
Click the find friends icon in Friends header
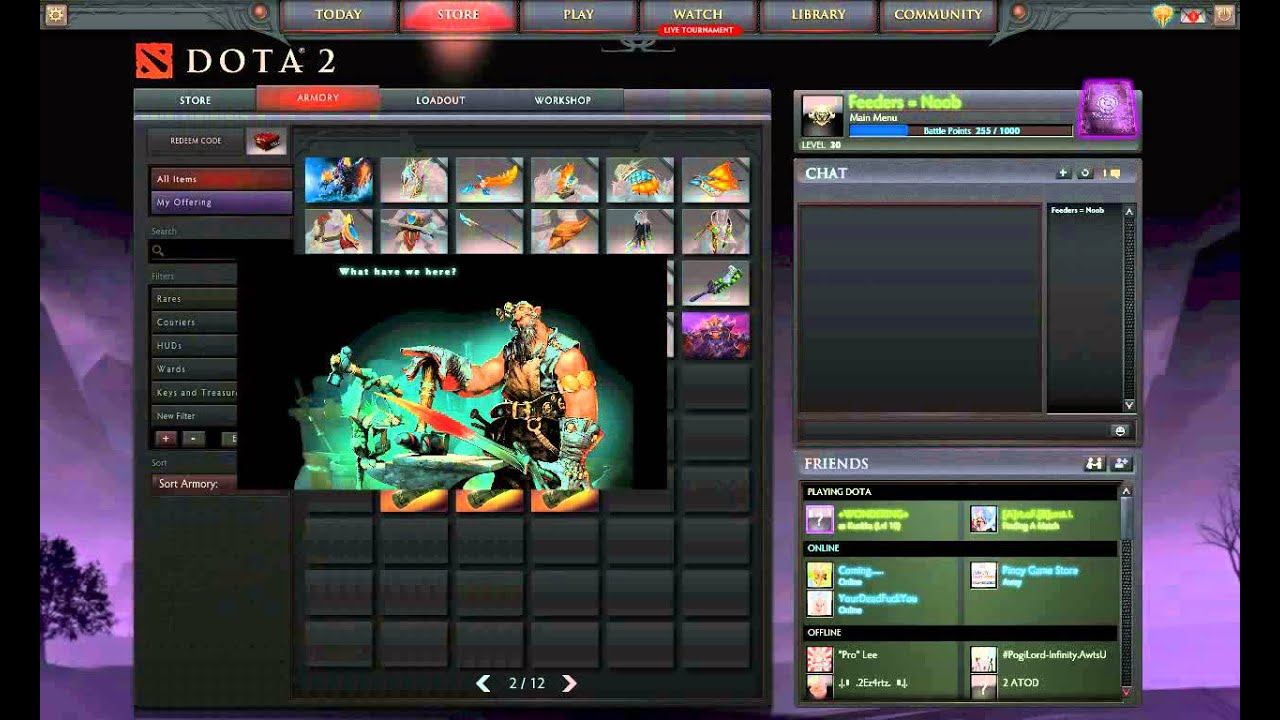pos(1094,463)
